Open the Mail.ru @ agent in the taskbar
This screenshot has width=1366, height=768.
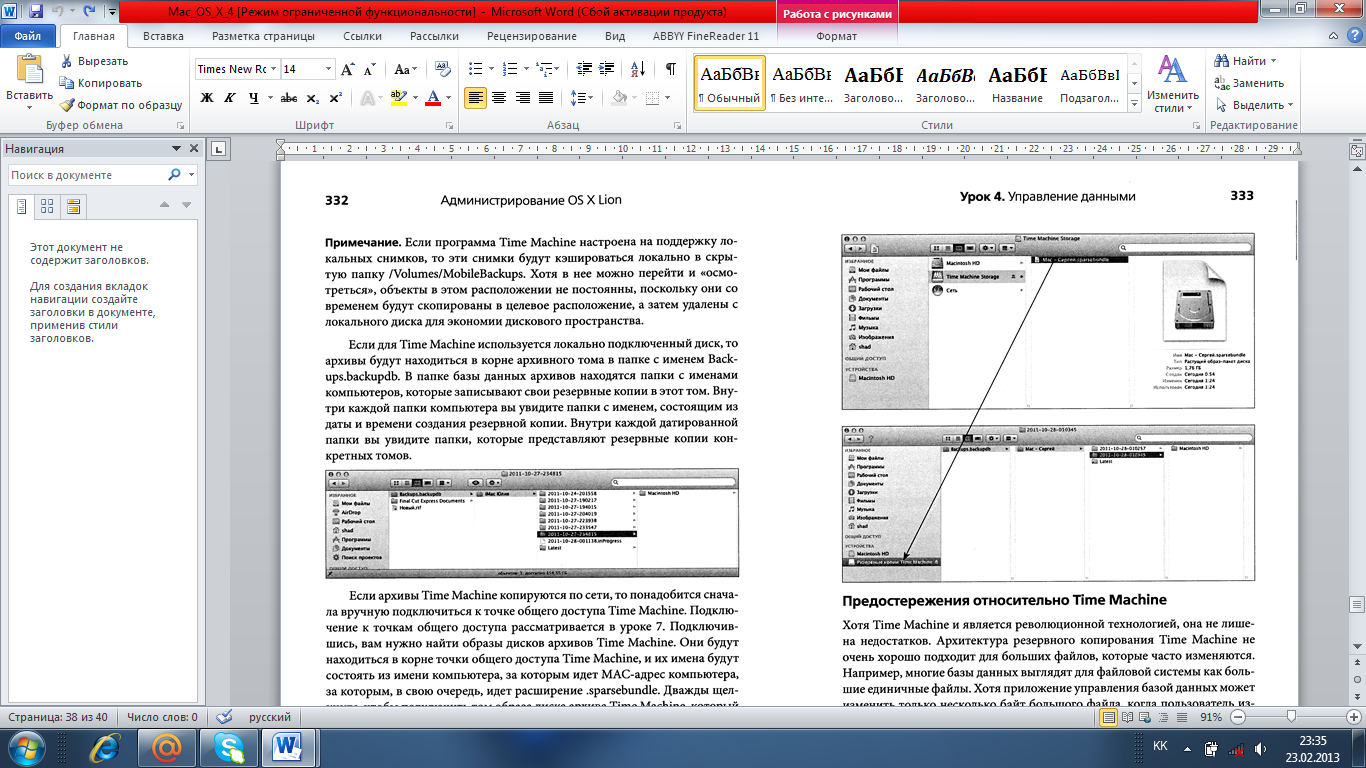pyautogui.click(x=168, y=747)
